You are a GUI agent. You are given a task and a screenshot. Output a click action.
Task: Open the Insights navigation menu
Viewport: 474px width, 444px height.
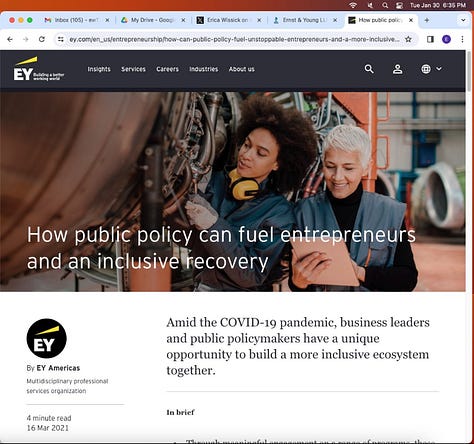[99, 69]
